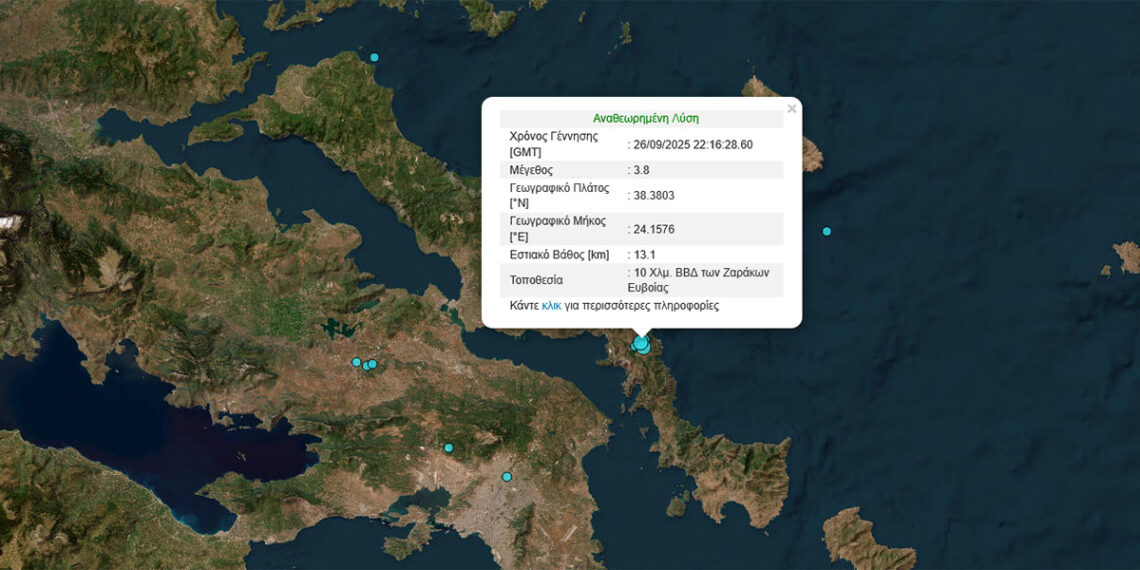Close the earthquake info popup
Viewport: 1140px width, 570px height.
pyautogui.click(x=791, y=109)
